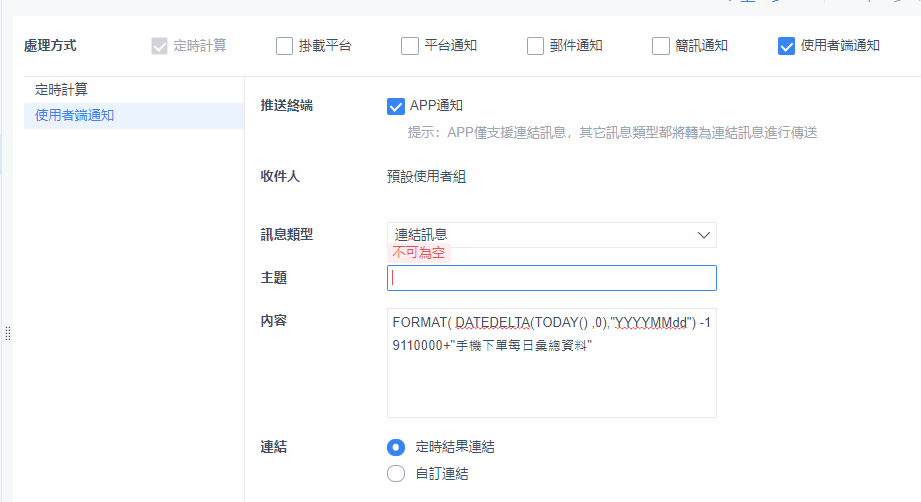Tick the 簡訊通知 checkbox
The height and width of the screenshot is (502, 921).
point(661,45)
